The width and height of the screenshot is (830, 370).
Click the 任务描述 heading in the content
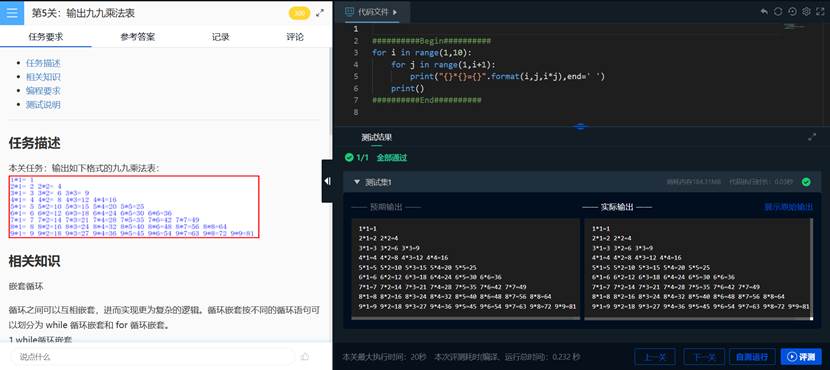point(34,143)
